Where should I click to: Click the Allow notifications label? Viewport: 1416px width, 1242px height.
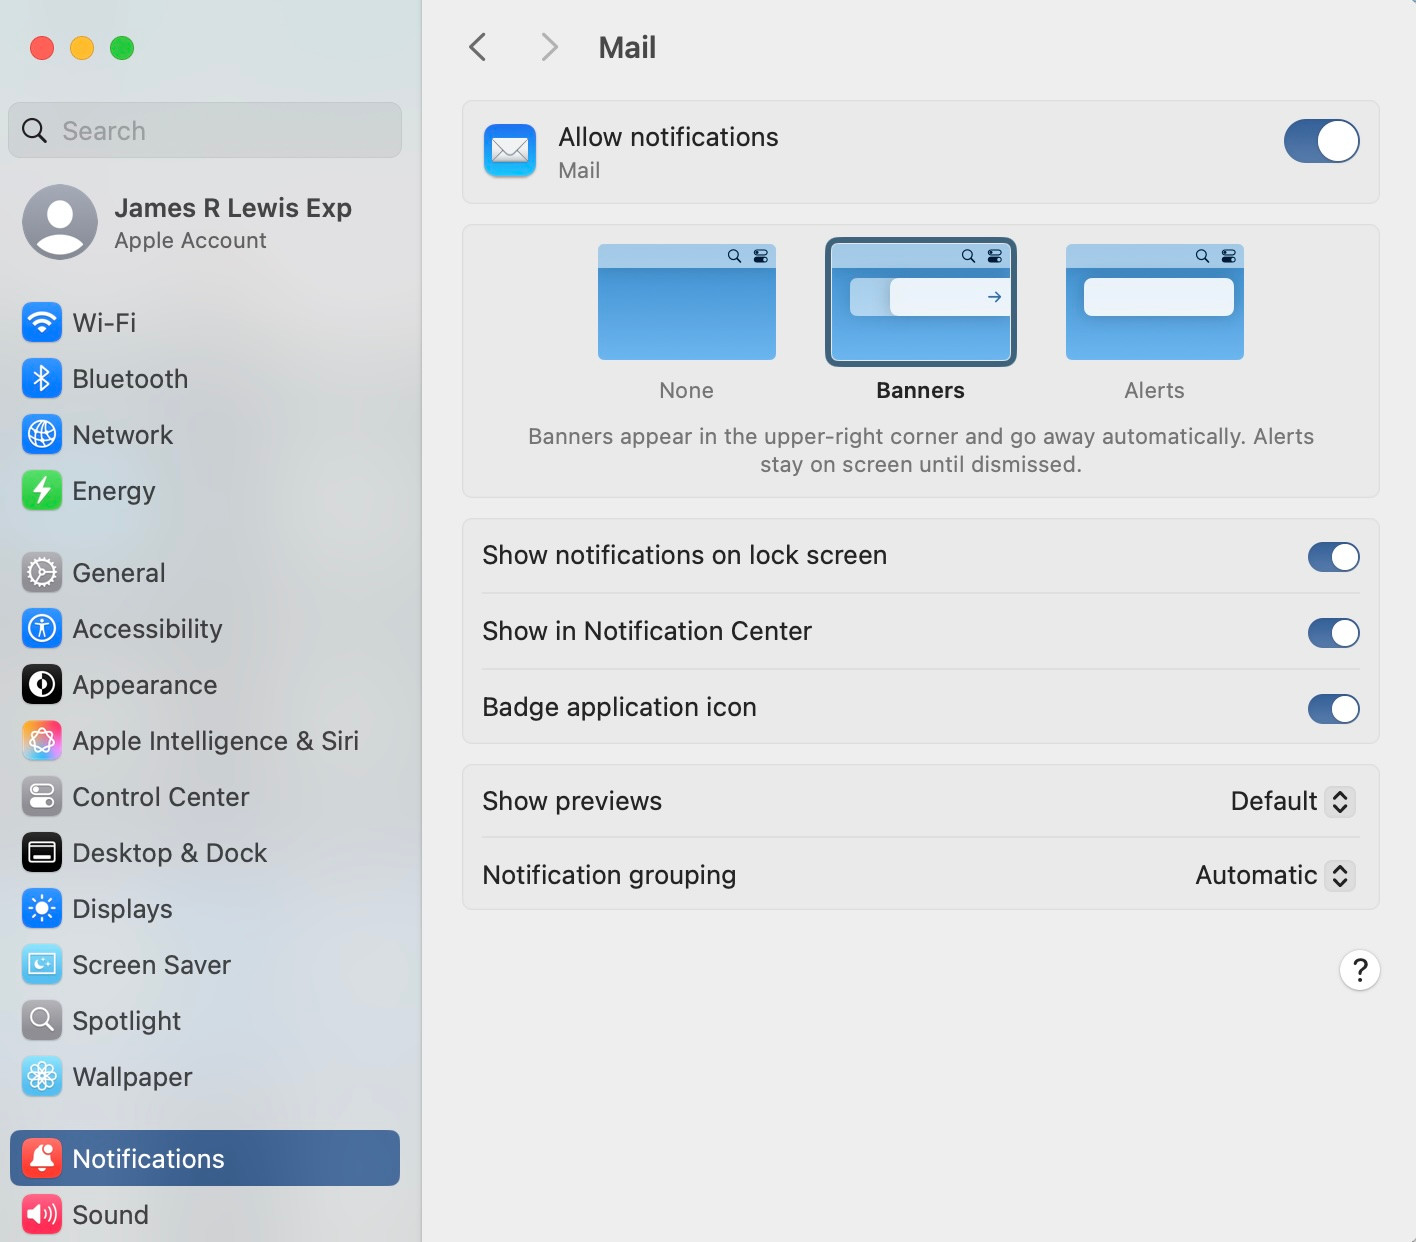click(668, 137)
